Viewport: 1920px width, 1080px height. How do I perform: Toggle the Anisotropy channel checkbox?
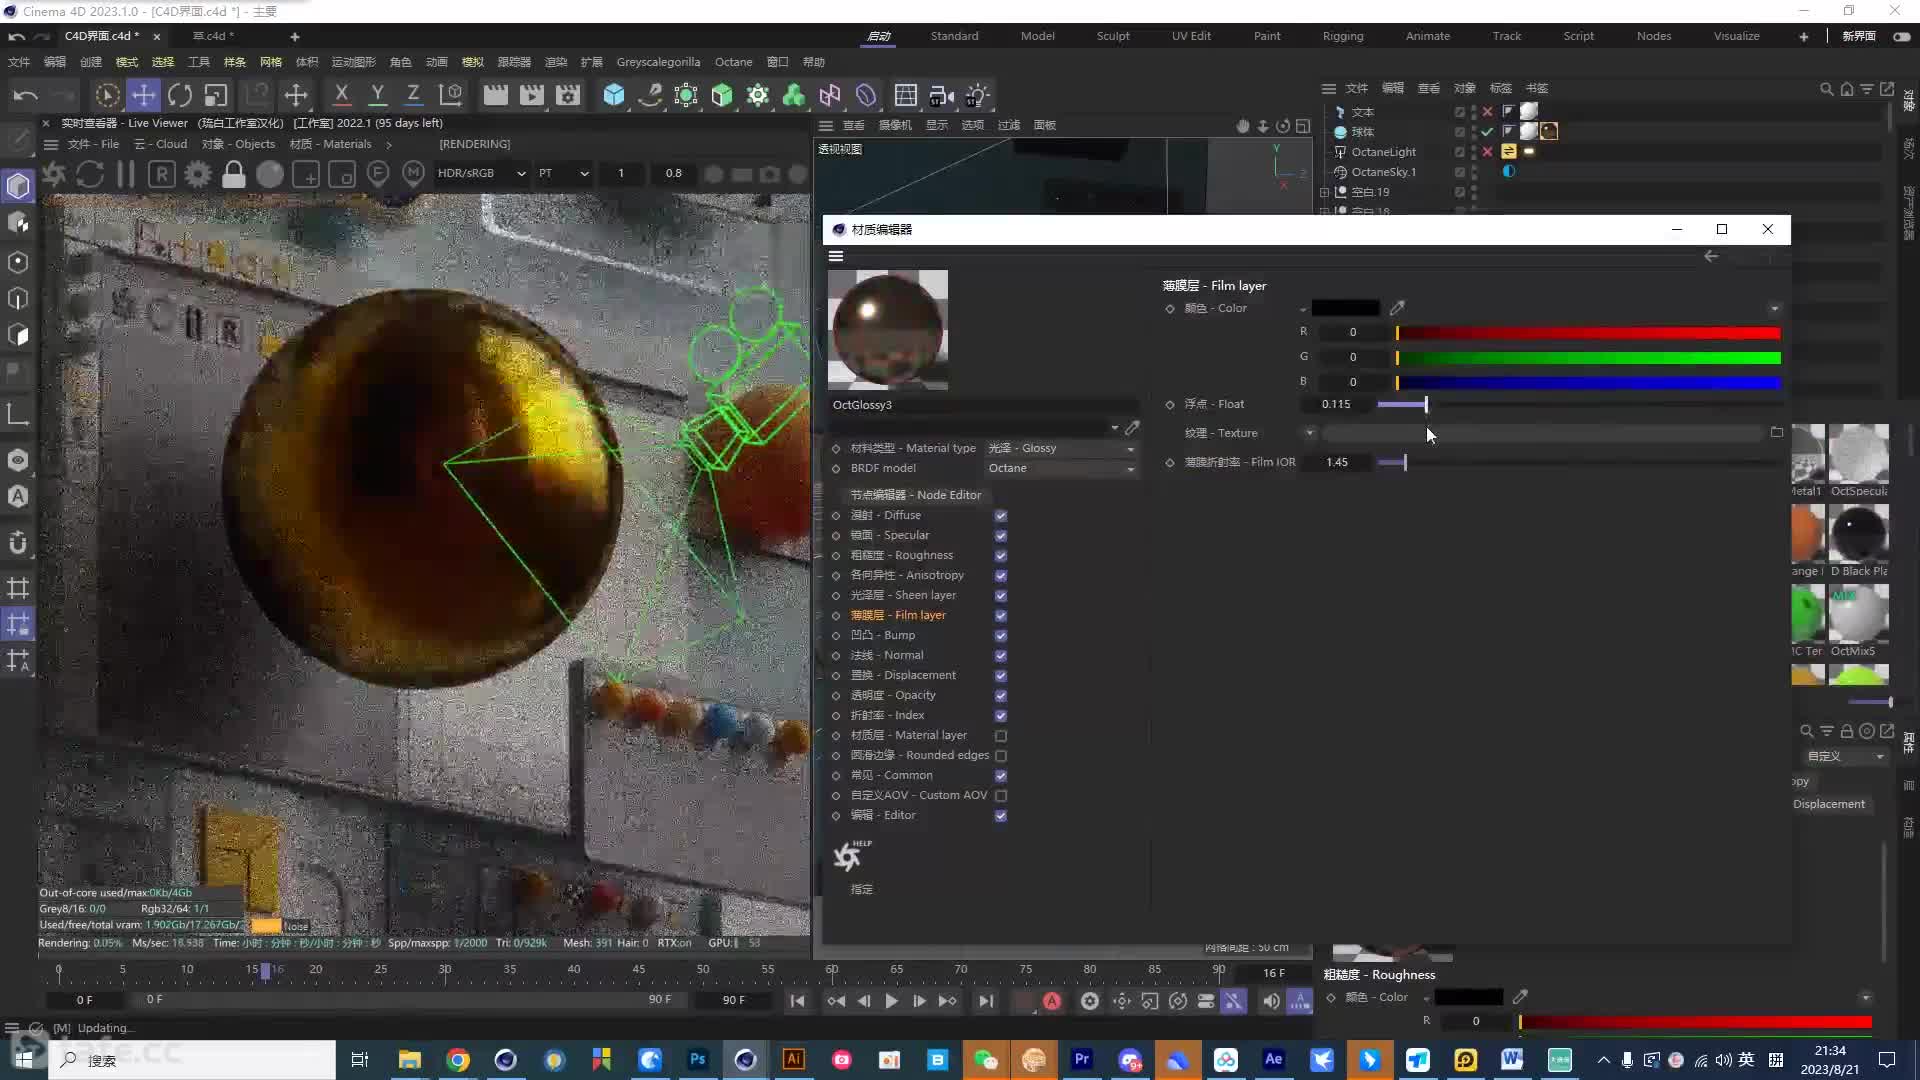(x=1001, y=576)
